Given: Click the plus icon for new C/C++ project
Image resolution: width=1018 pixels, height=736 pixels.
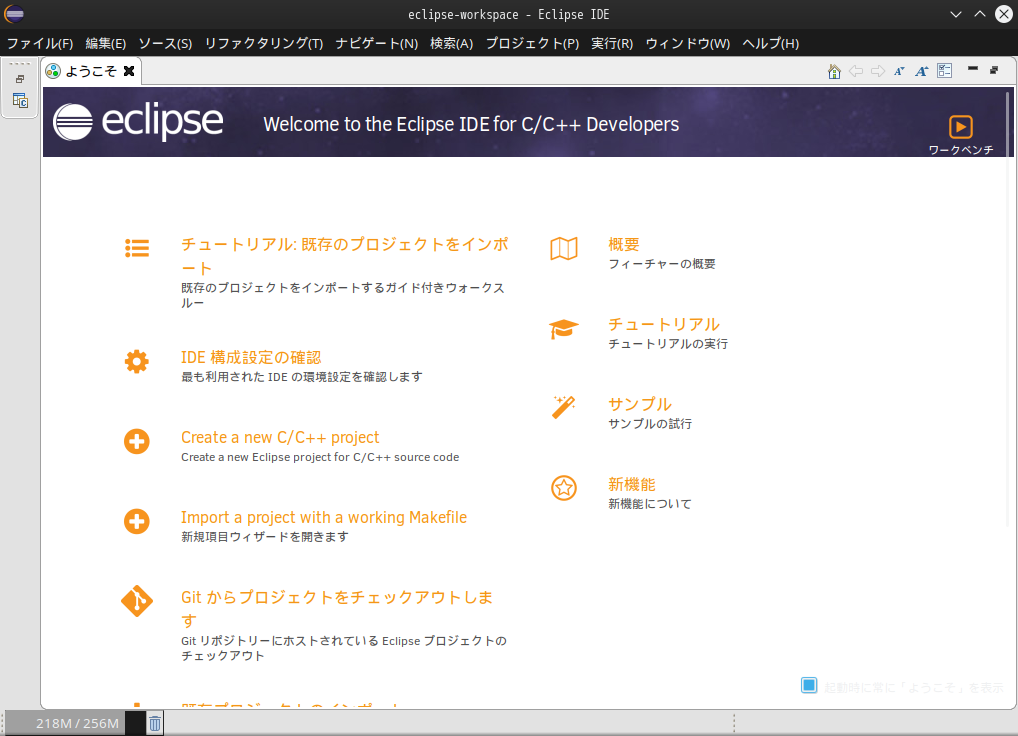Looking at the screenshot, I should pyautogui.click(x=136, y=441).
